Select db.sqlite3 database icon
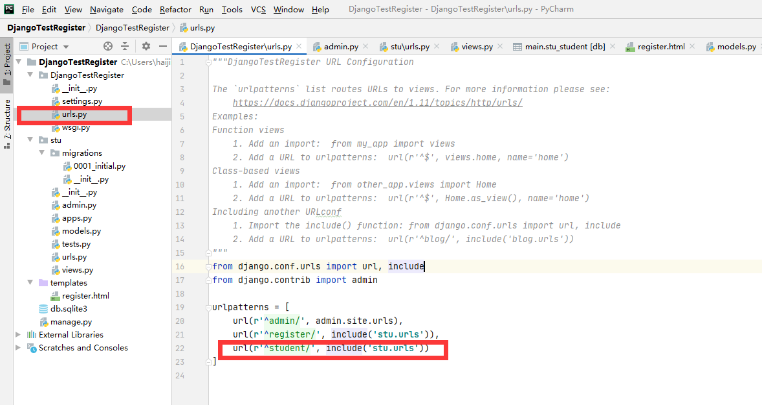This screenshot has height=405, width=762. pos(44,309)
